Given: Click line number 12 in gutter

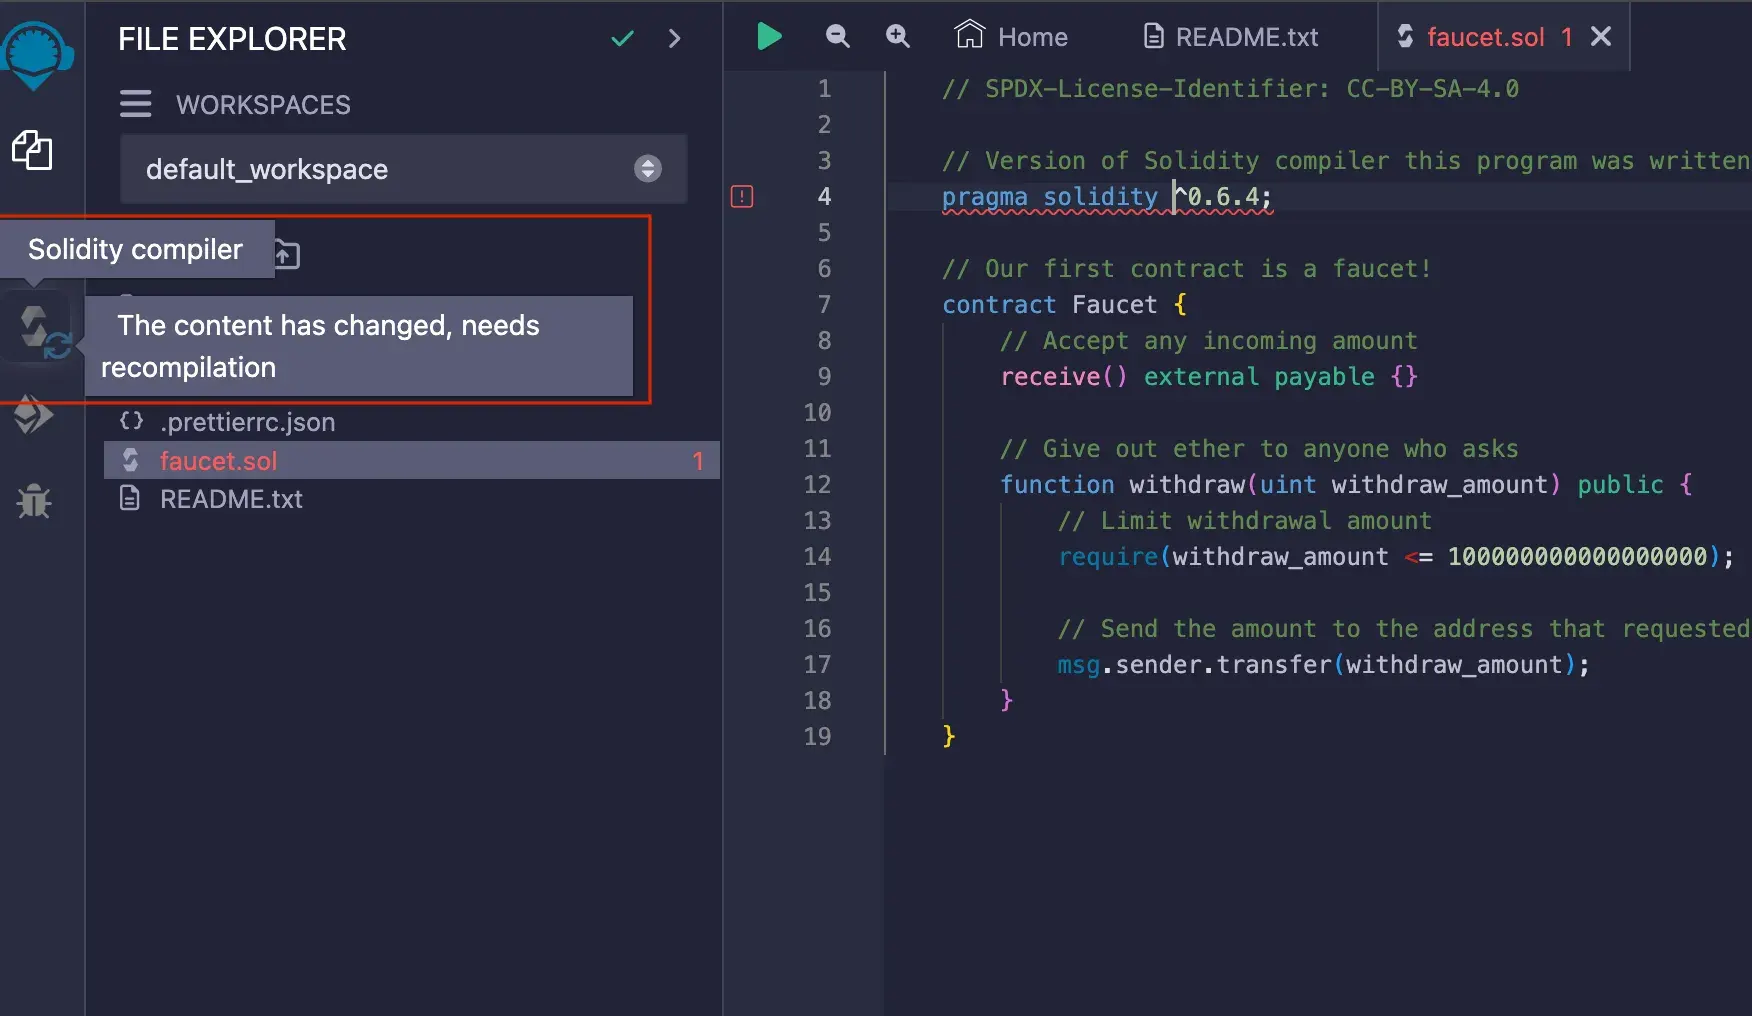Looking at the screenshot, I should pyautogui.click(x=817, y=485).
